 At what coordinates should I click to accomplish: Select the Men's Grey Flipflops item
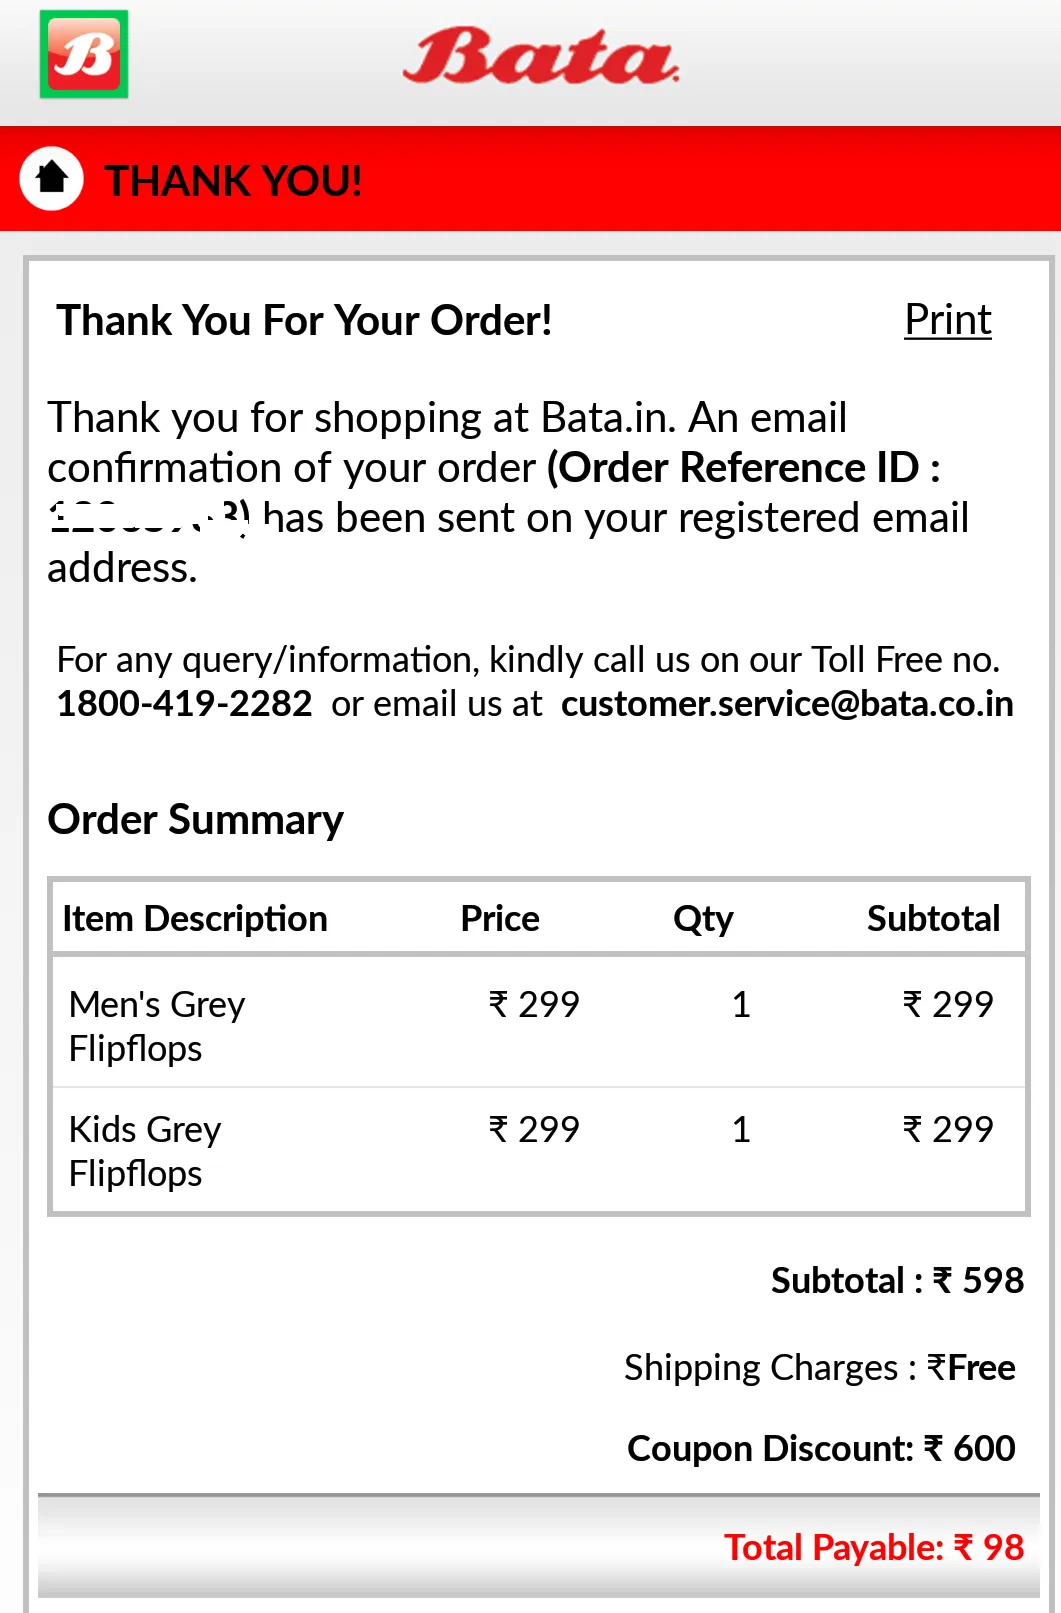157,1026
